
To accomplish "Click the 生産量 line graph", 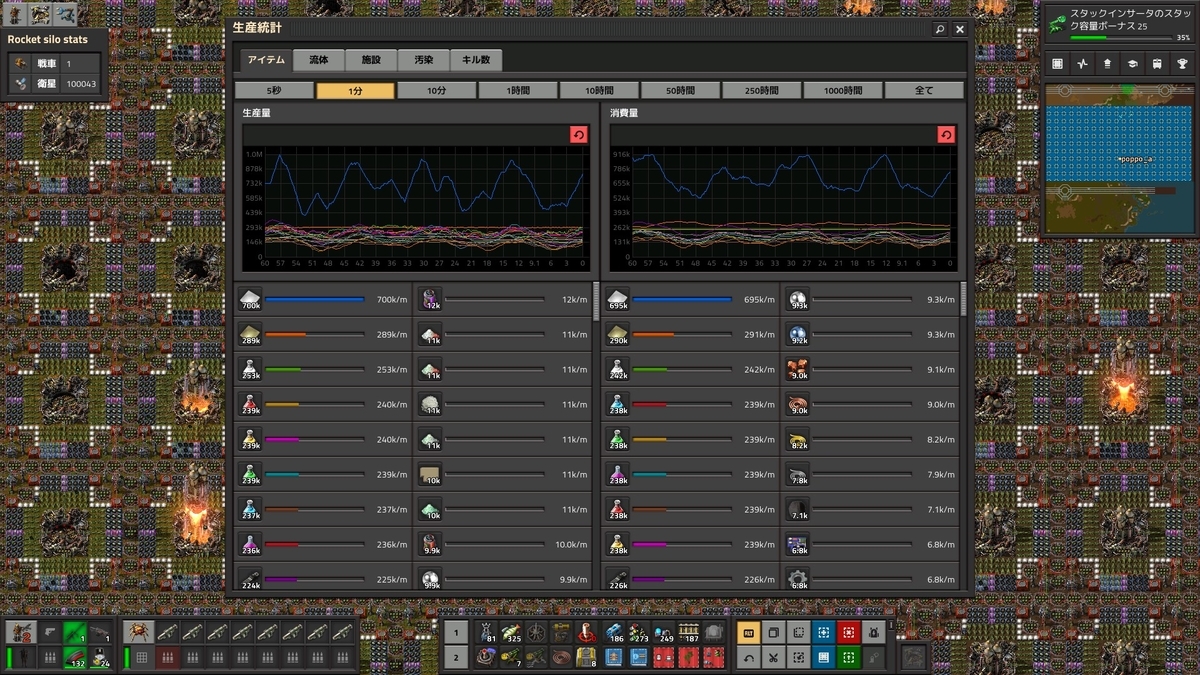I will click(x=415, y=207).
